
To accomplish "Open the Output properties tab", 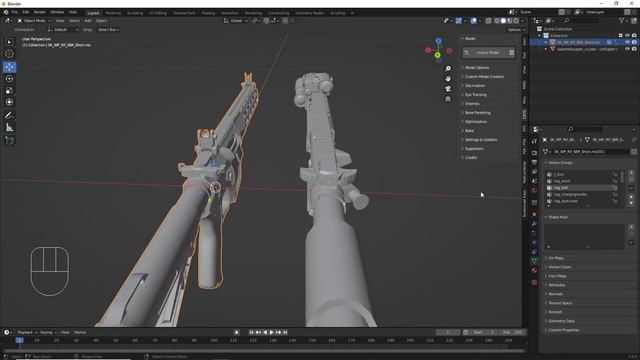I will click(534, 162).
